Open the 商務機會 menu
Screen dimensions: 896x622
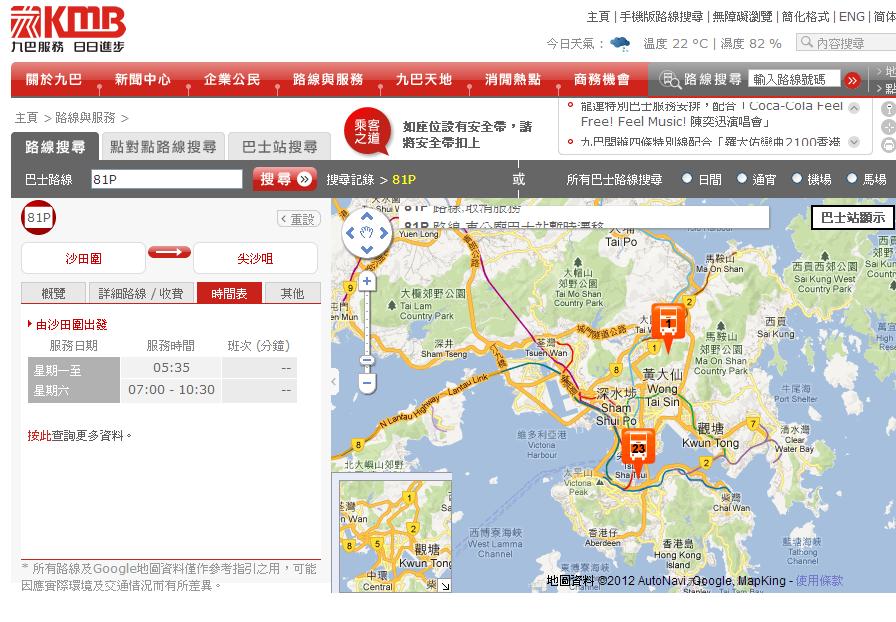pyautogui.click(x=602, y=79)
